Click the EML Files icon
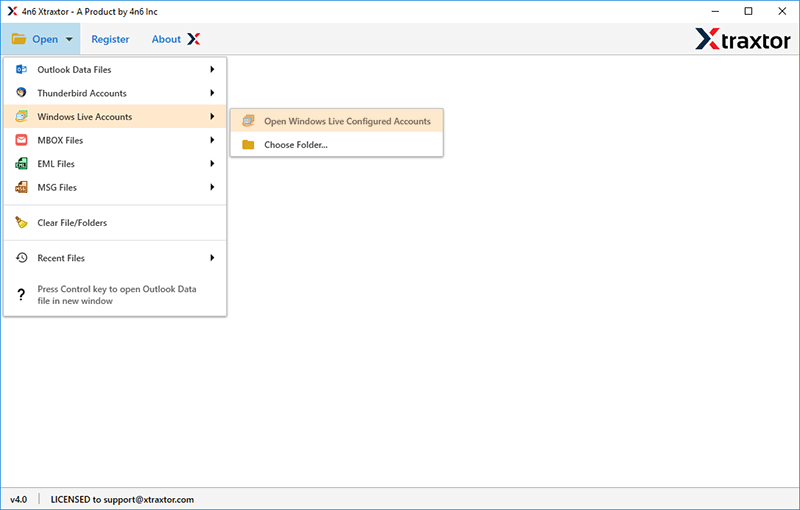Screen dimensions: 800x510 click(x=21, y=164)
